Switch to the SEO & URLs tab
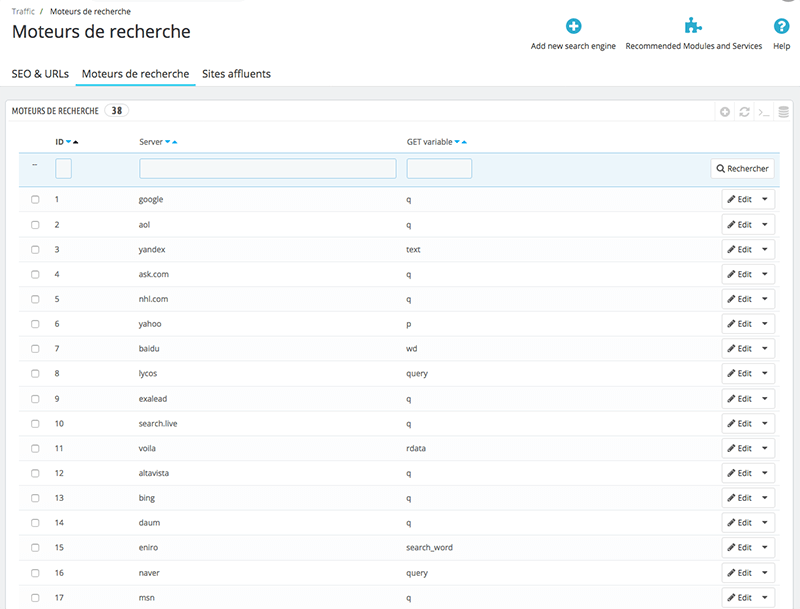 point(40,74)
